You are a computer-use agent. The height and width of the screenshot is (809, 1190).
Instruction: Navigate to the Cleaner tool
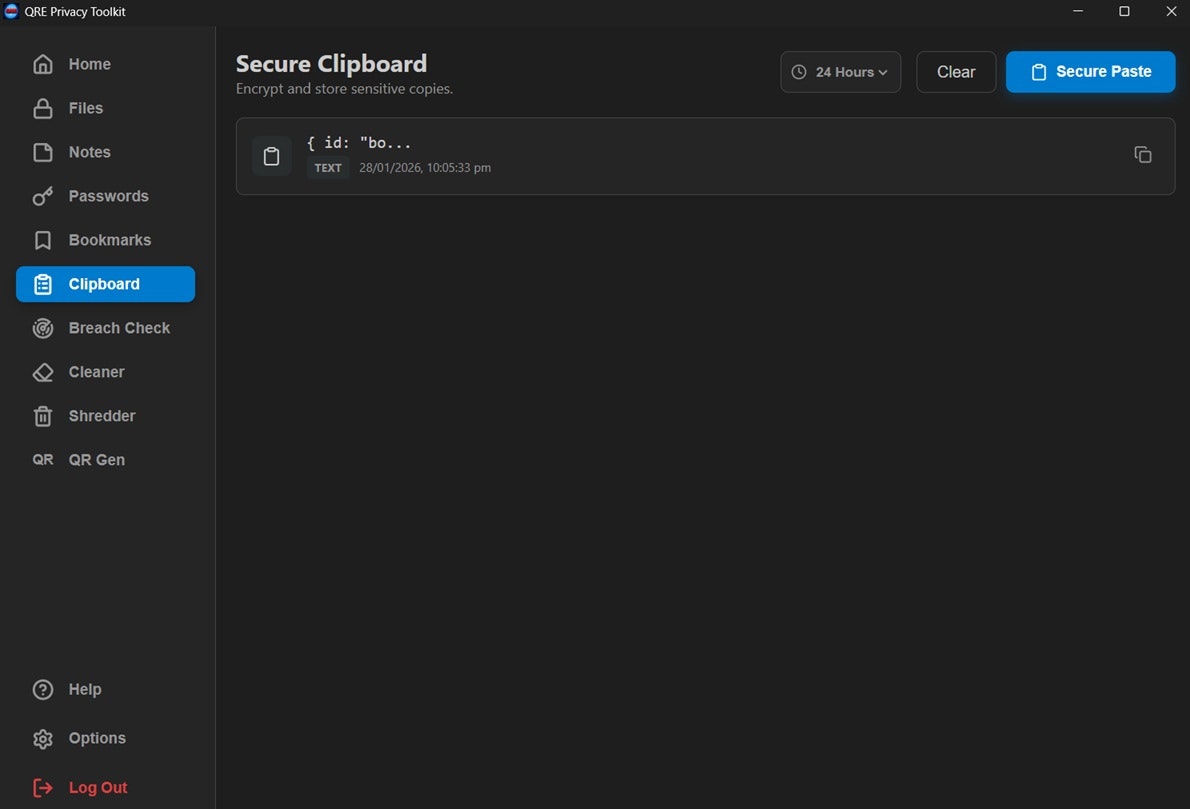(105, 373)
